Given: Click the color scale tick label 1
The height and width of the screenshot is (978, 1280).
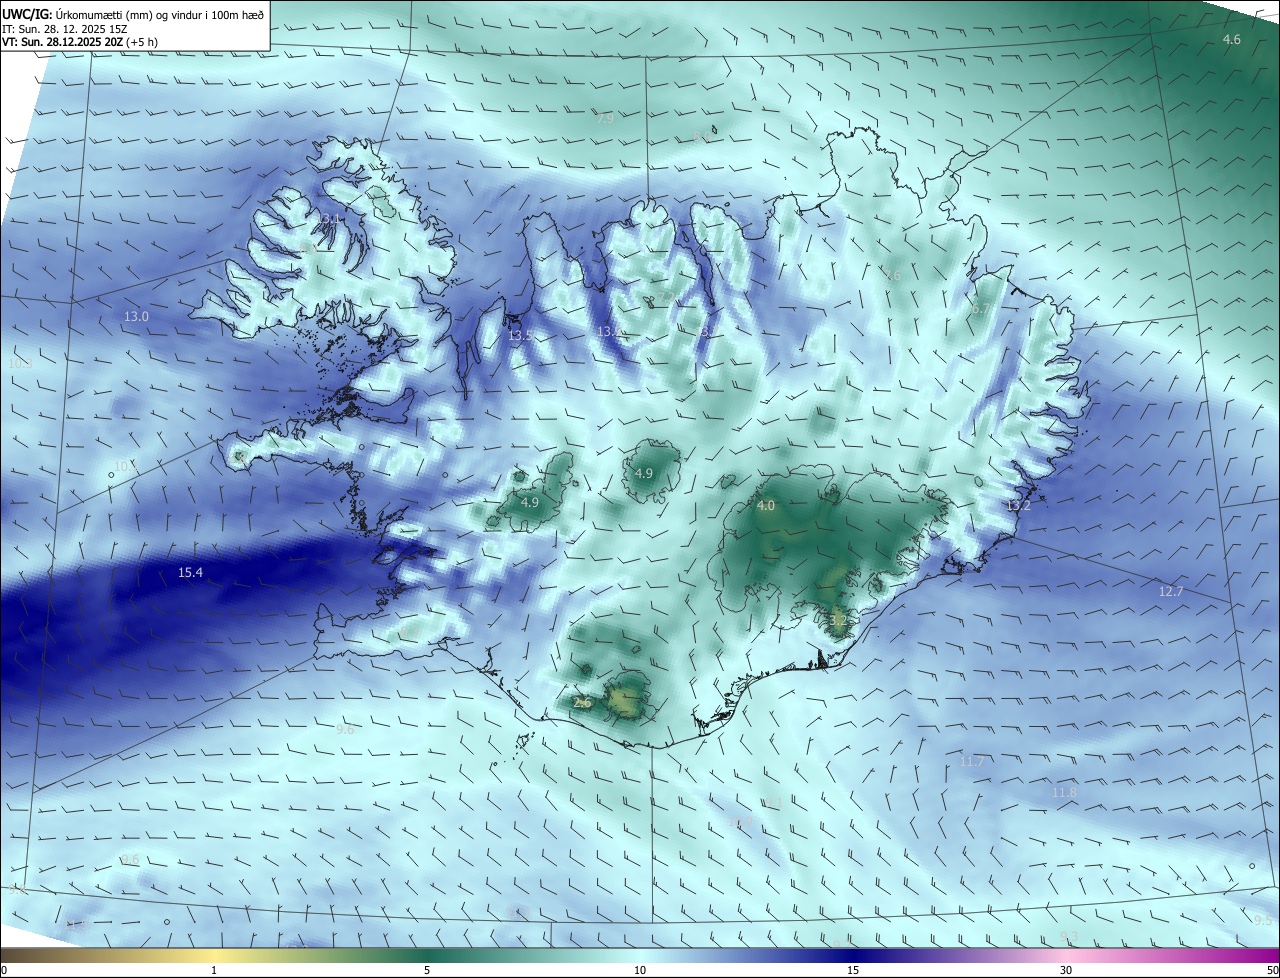Looking at the screenshot, I should point(214,971).
